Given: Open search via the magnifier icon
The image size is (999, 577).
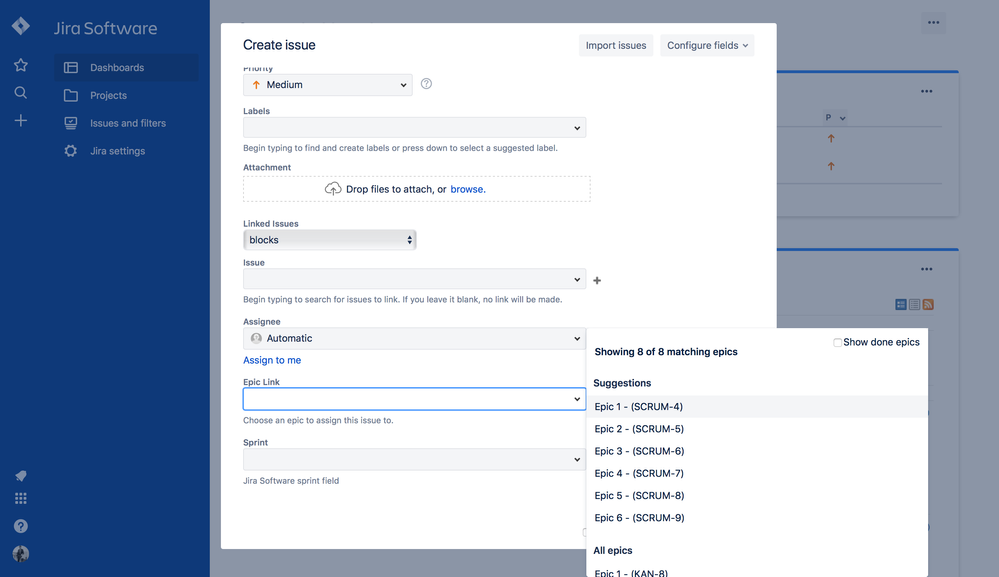Looking at the screenshot, I should click(x=20, y=93).
